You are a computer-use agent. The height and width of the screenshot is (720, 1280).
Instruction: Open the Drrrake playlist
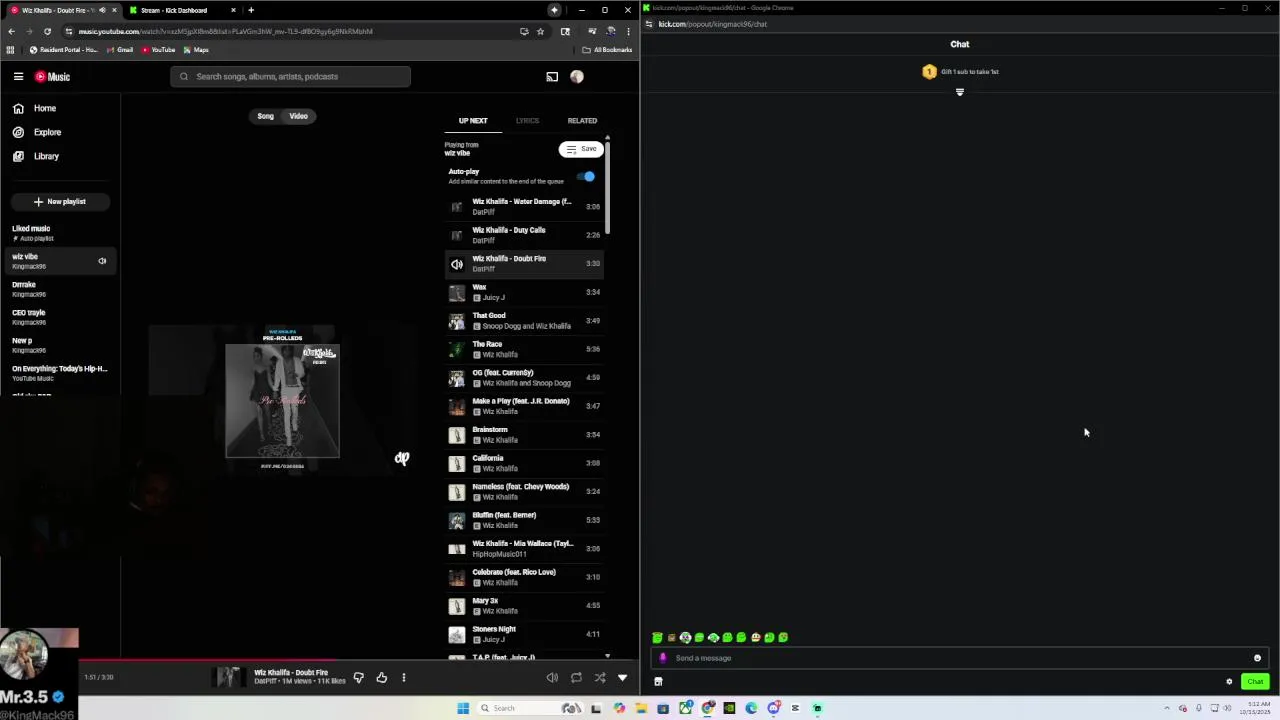click(x=60, y=289)
